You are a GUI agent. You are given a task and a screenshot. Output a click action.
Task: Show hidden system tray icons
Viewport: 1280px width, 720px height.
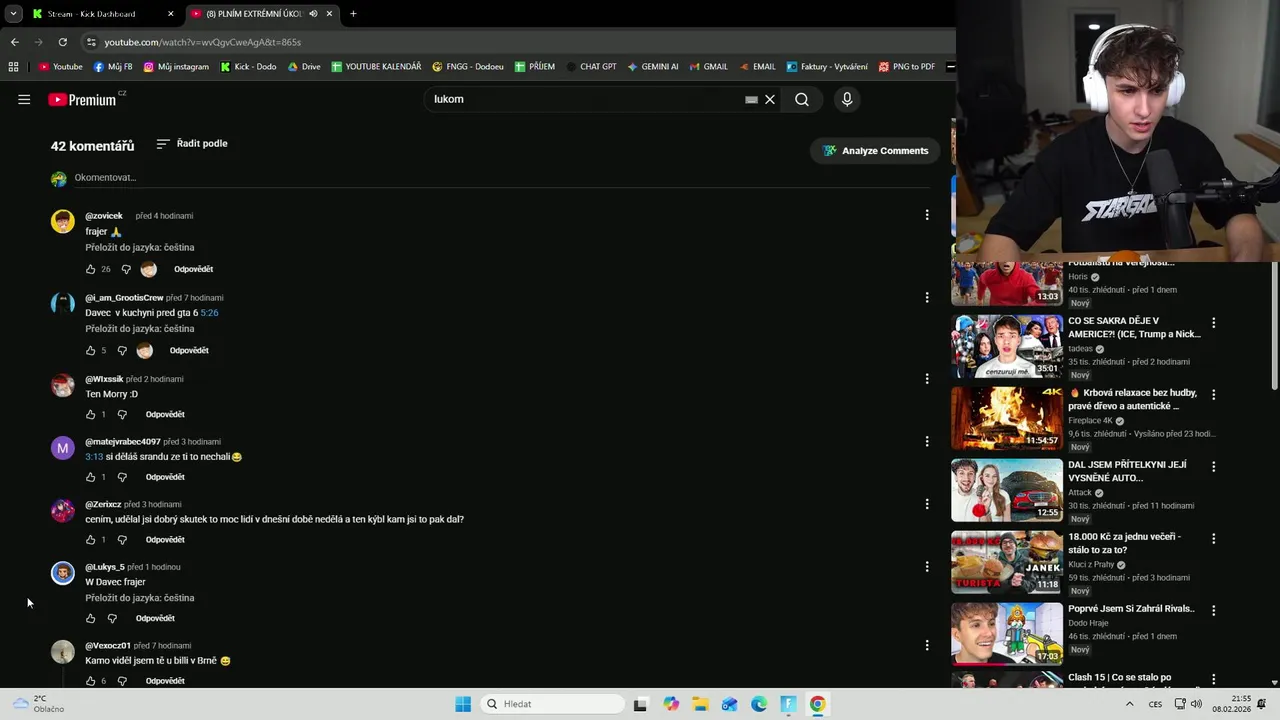click(x=1130, y=704)
